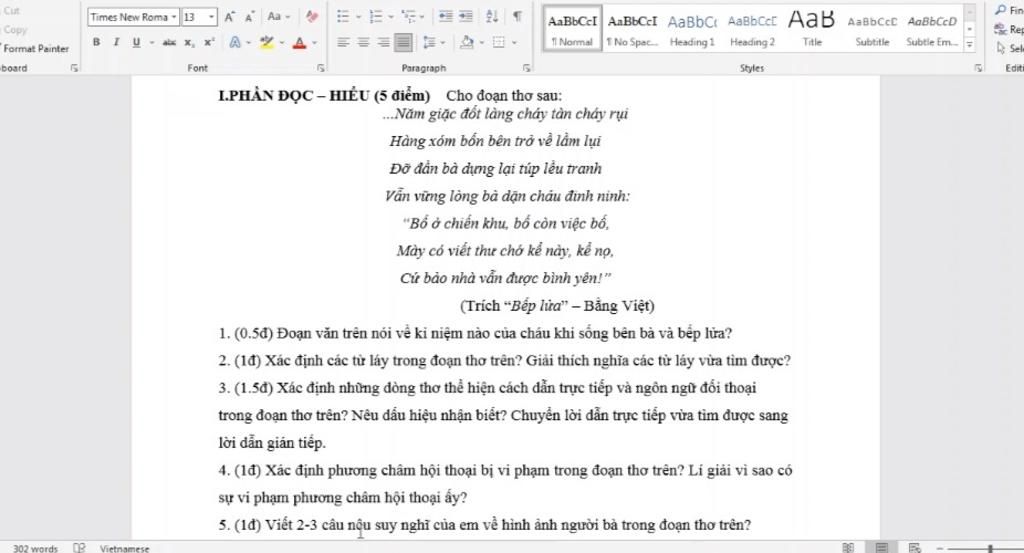Switch to Web Layout view
The width and height of the screenshot is (1024, 553).
tap(915, 548)
